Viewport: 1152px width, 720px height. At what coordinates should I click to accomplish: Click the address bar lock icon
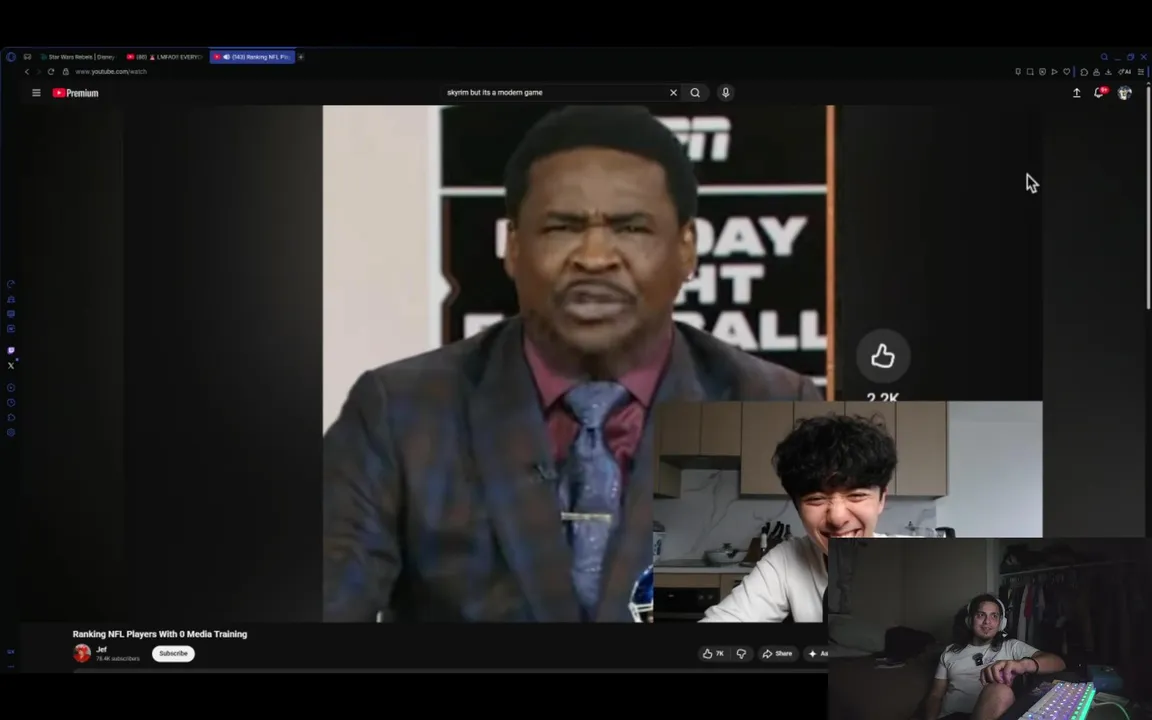click(x=65, y=71)
